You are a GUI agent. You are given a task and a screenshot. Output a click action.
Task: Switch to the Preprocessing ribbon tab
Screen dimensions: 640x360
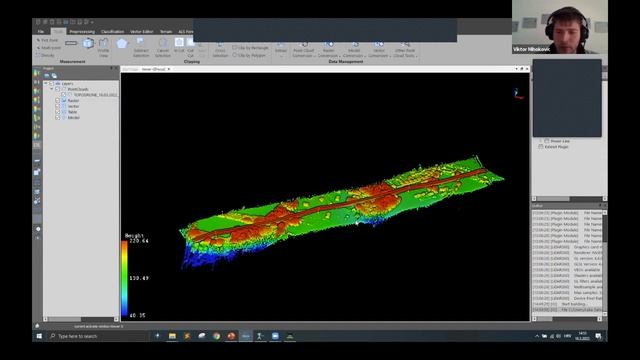(x=82, y=31)
